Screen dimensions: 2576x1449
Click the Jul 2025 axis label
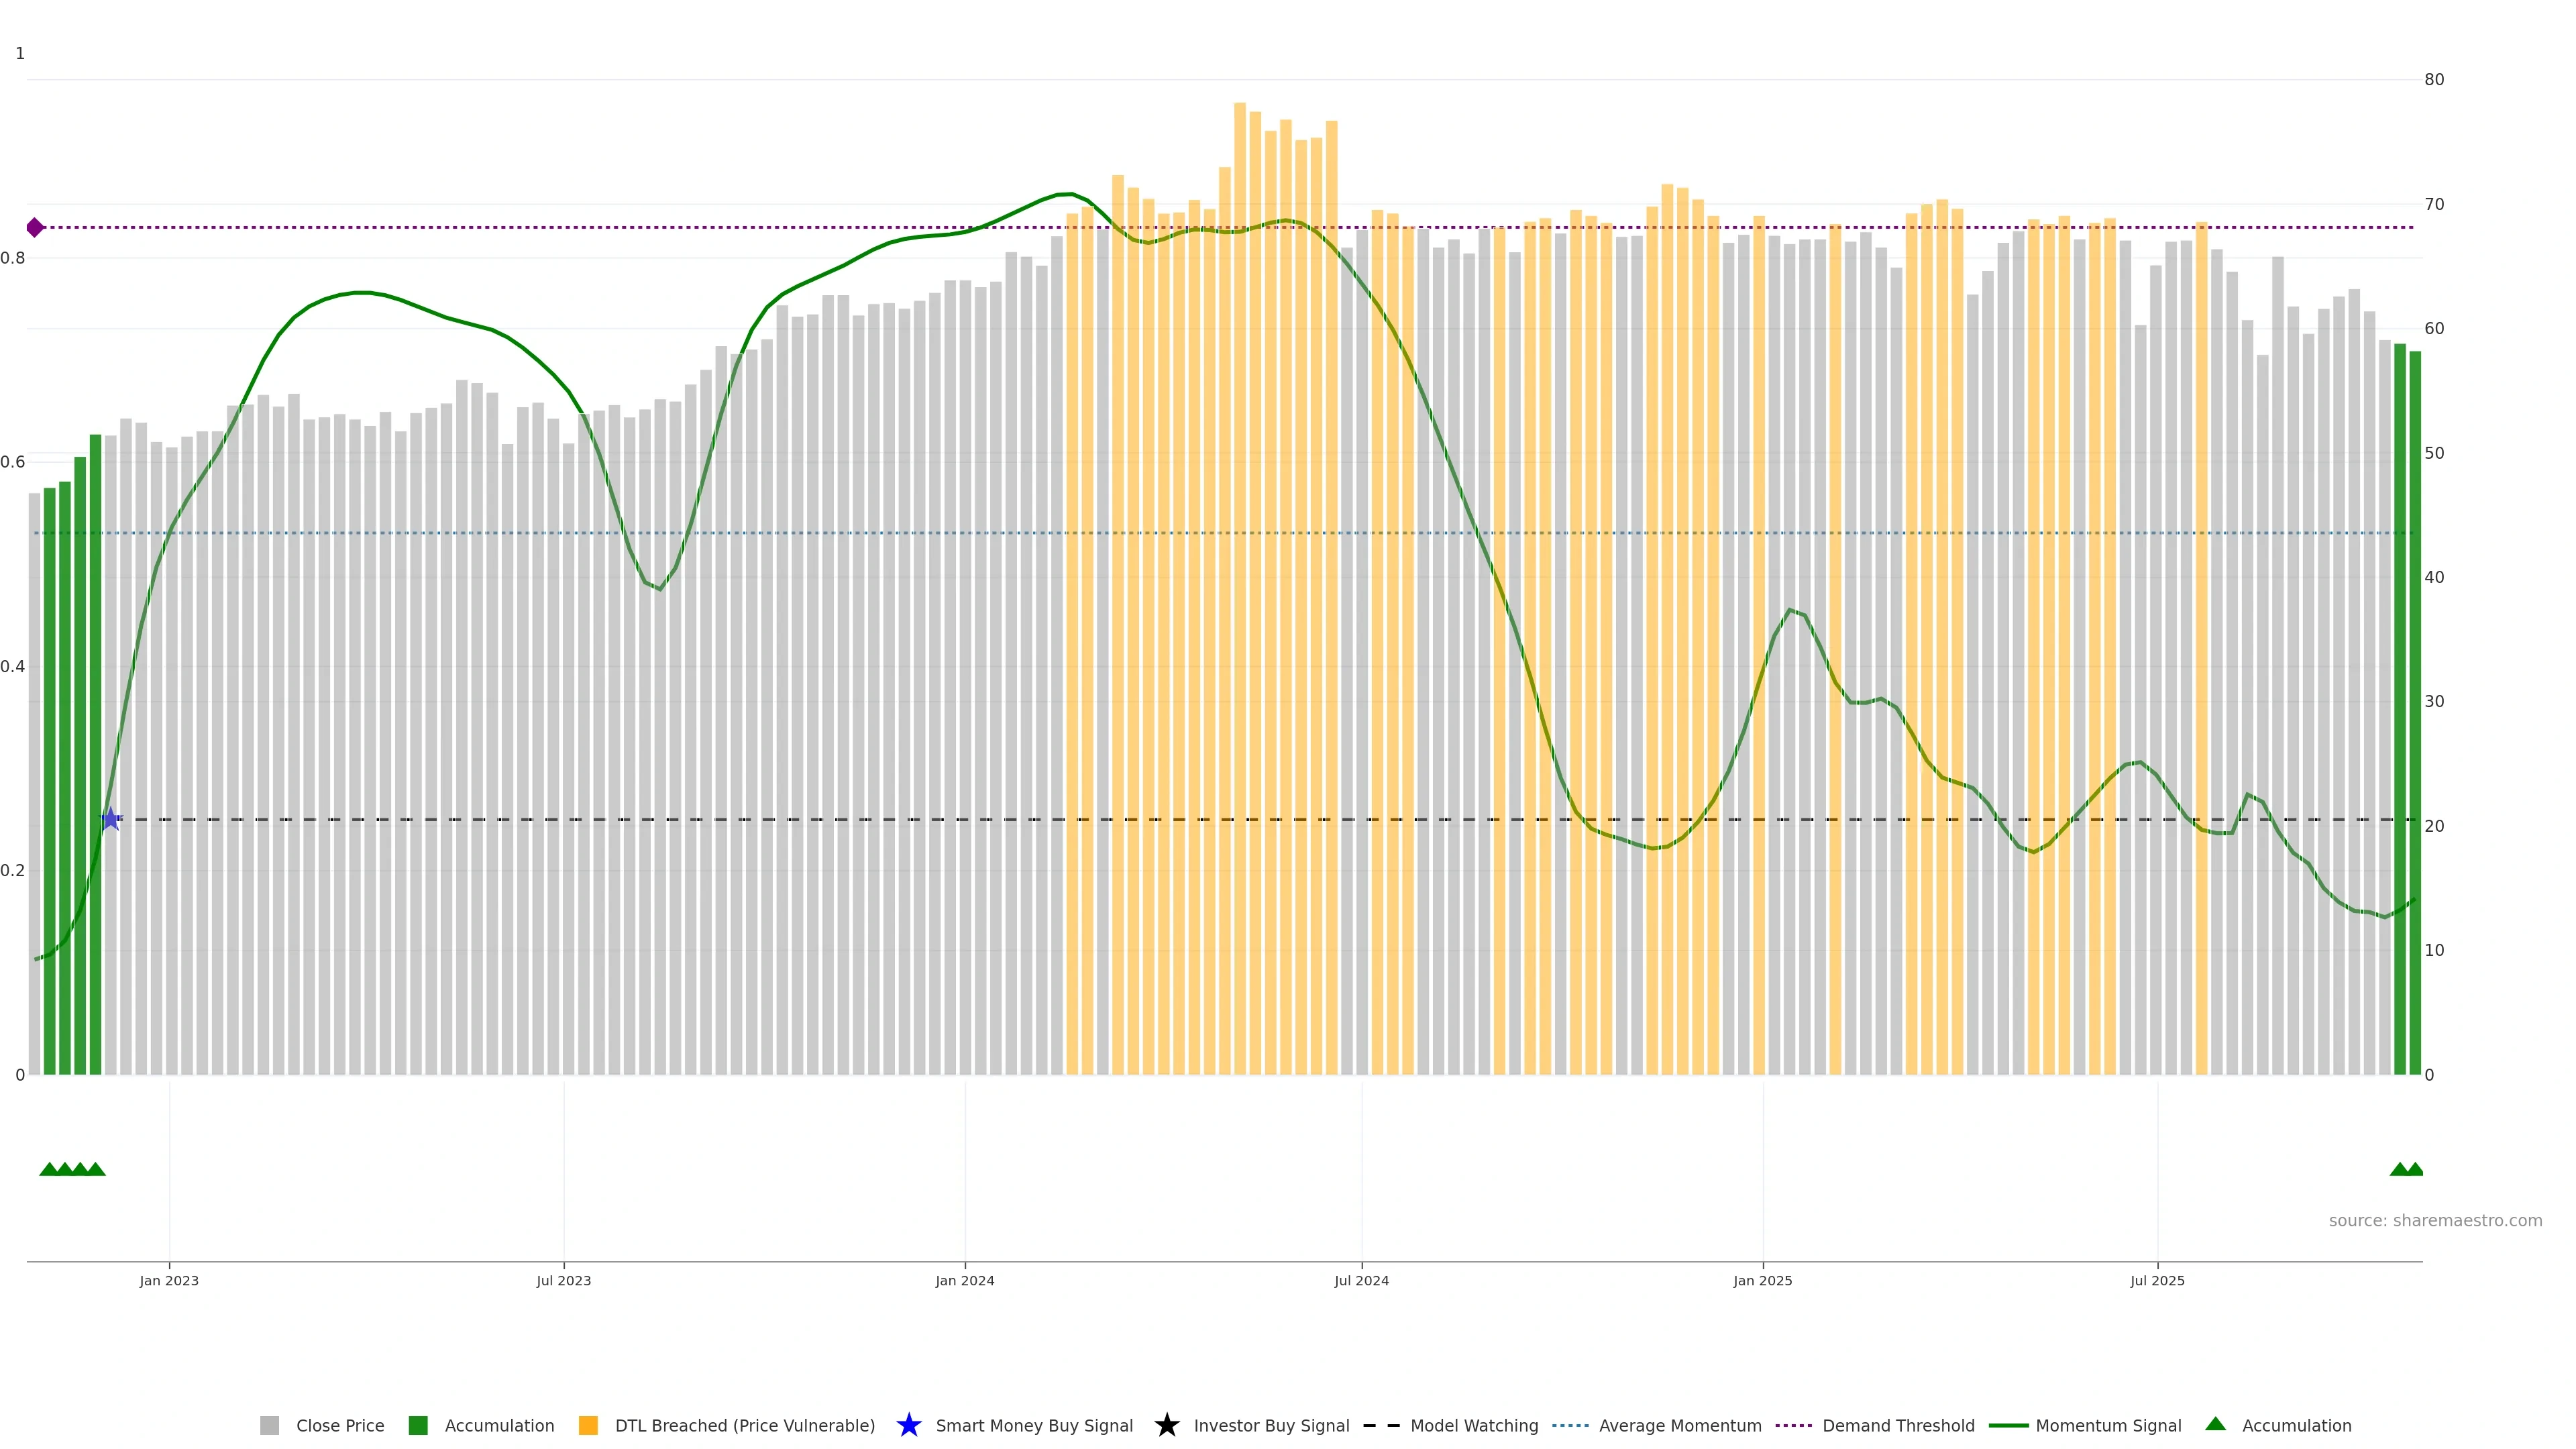[2157, 1280]
